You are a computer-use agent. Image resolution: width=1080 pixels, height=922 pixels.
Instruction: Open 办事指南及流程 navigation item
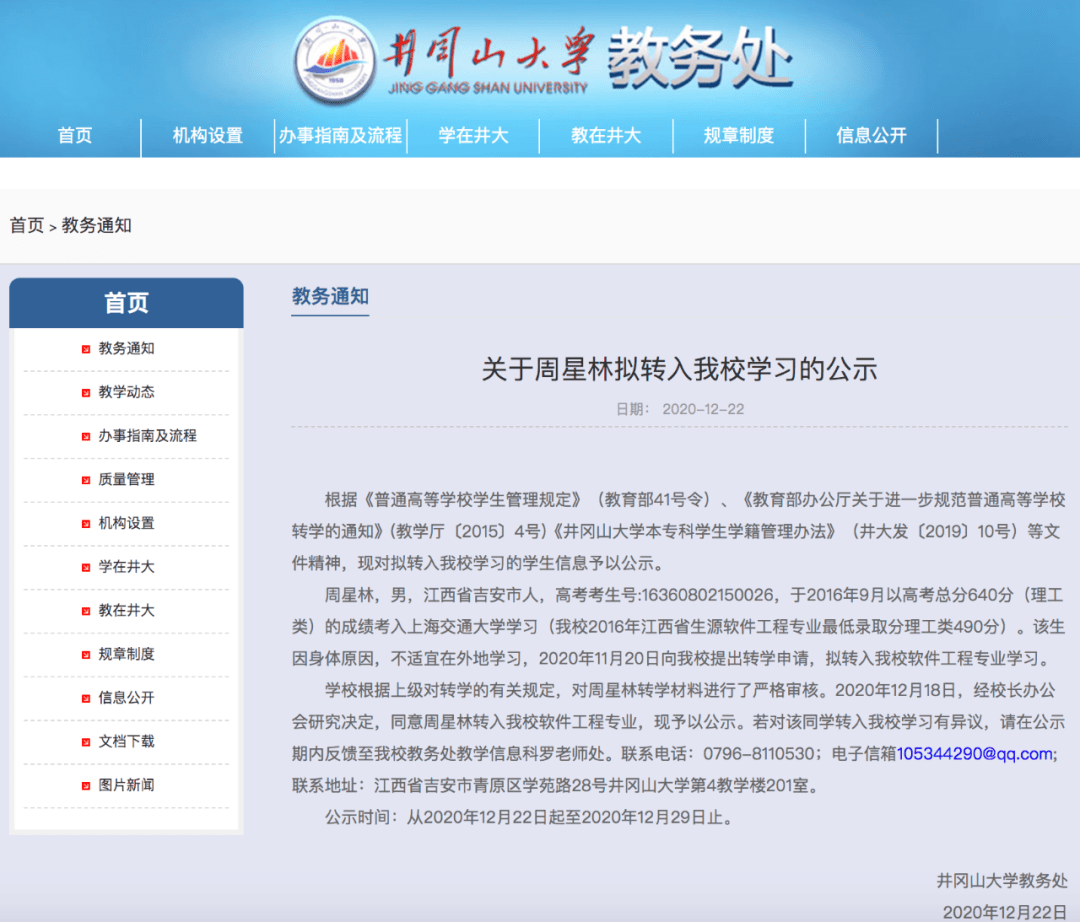point(340,137)
